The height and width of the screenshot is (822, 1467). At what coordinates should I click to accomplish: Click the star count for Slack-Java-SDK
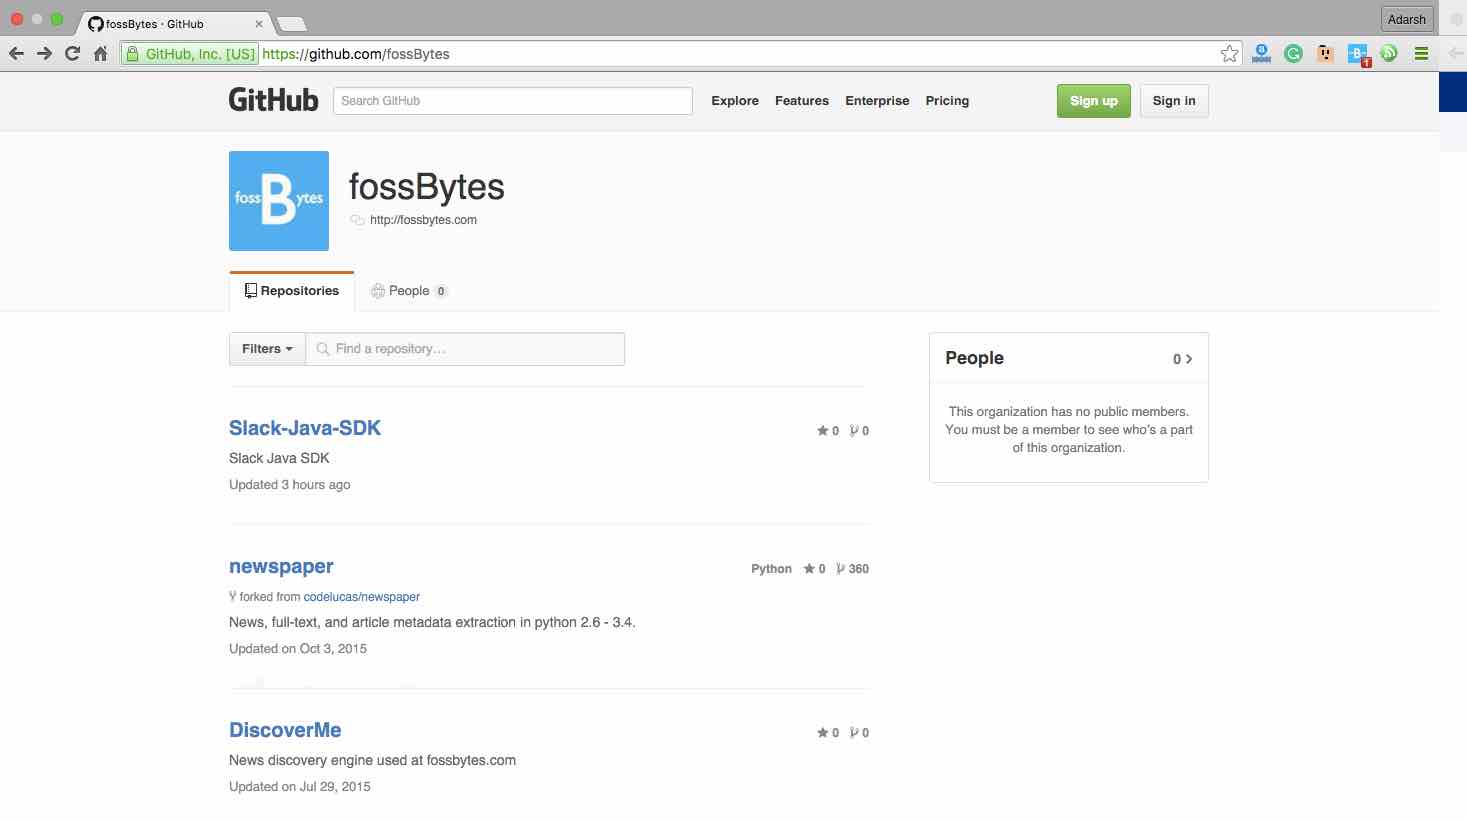828,431
